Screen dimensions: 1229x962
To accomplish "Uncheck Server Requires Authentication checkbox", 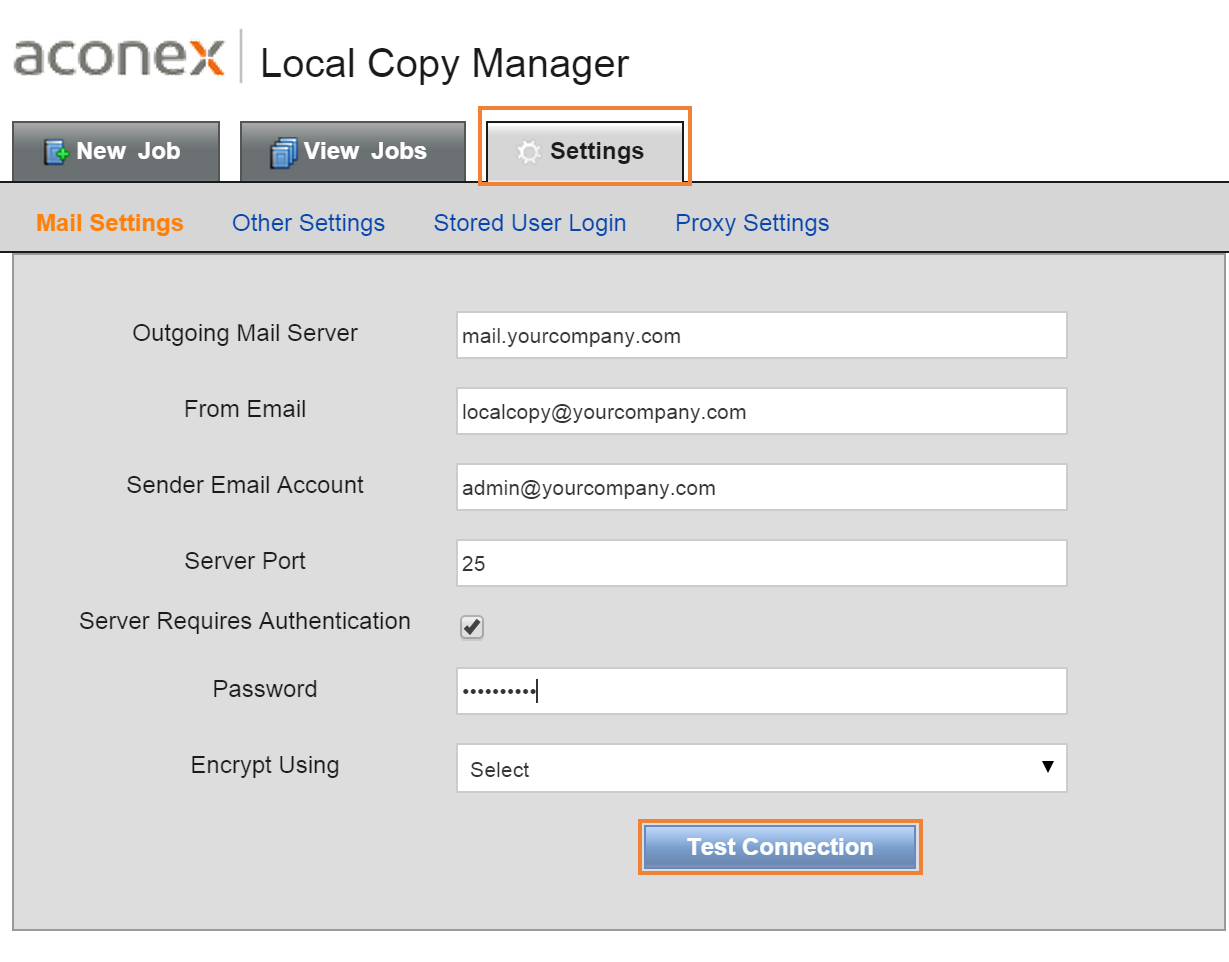I will tap(472, 627).
